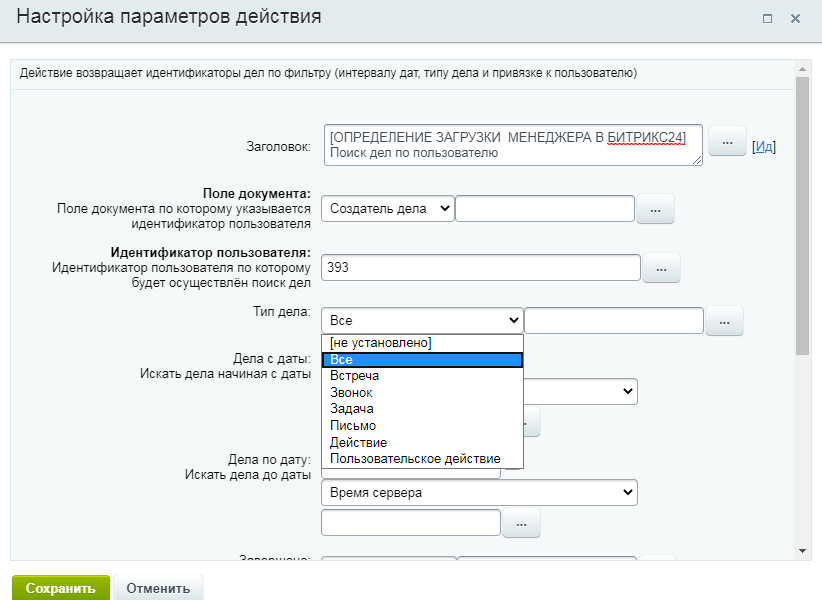Pick Пользовательское действие list option
The width and height of the screenshot is (822, 600).
[x=415, y=458]
